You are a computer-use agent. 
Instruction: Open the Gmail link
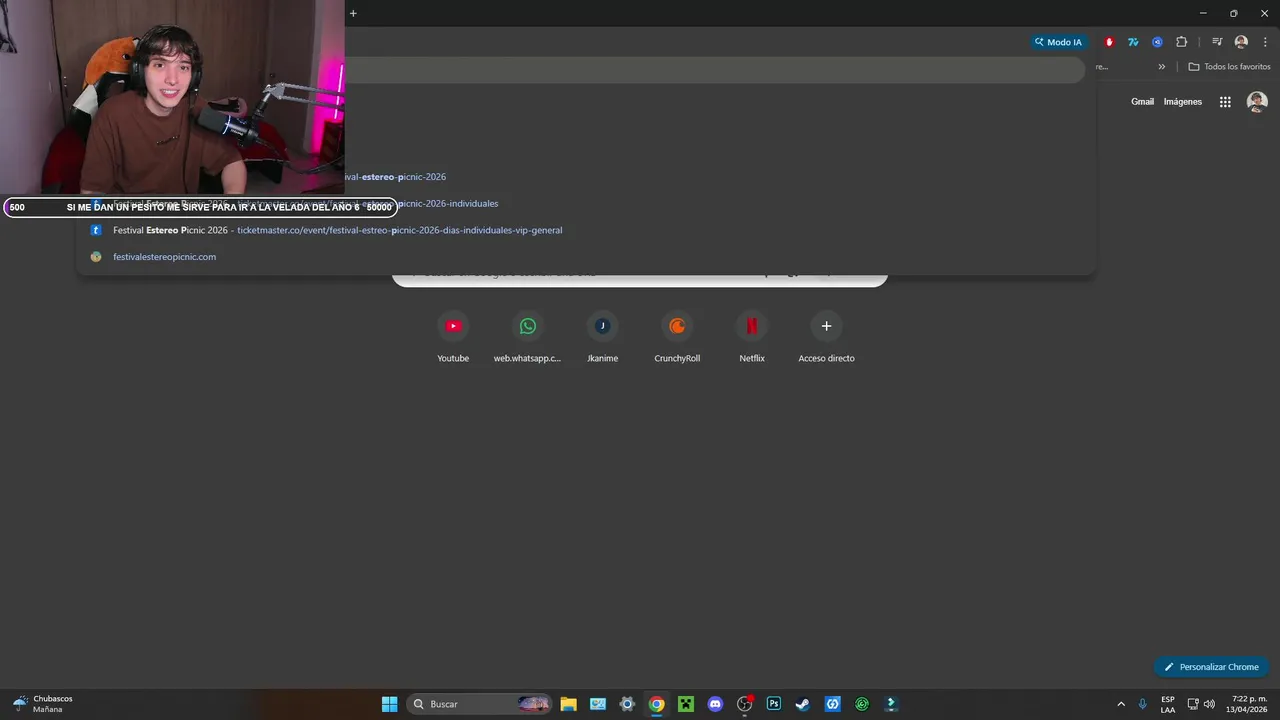click(1142, 102)
